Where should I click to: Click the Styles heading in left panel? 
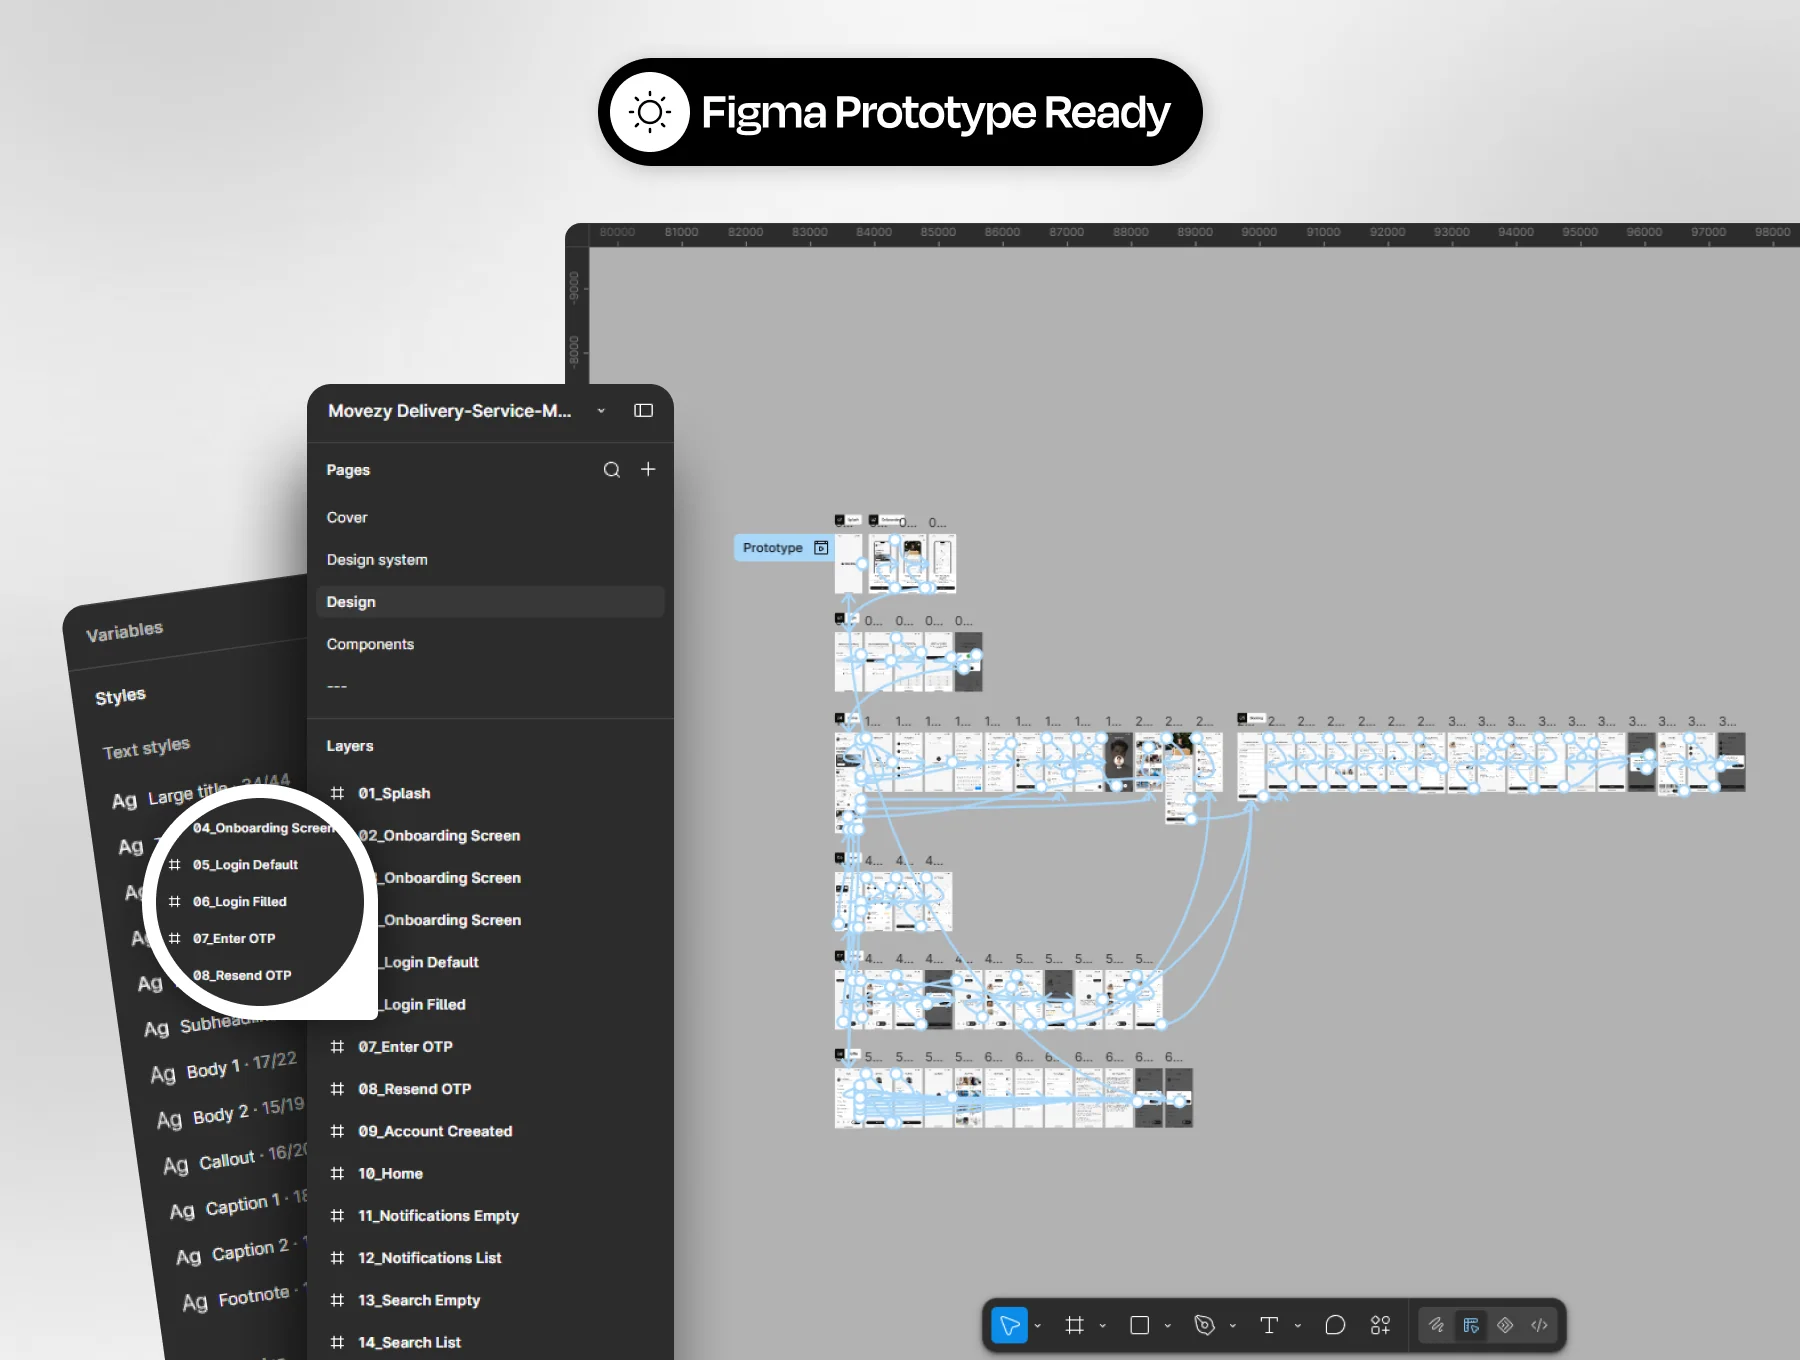click(120, 696)
